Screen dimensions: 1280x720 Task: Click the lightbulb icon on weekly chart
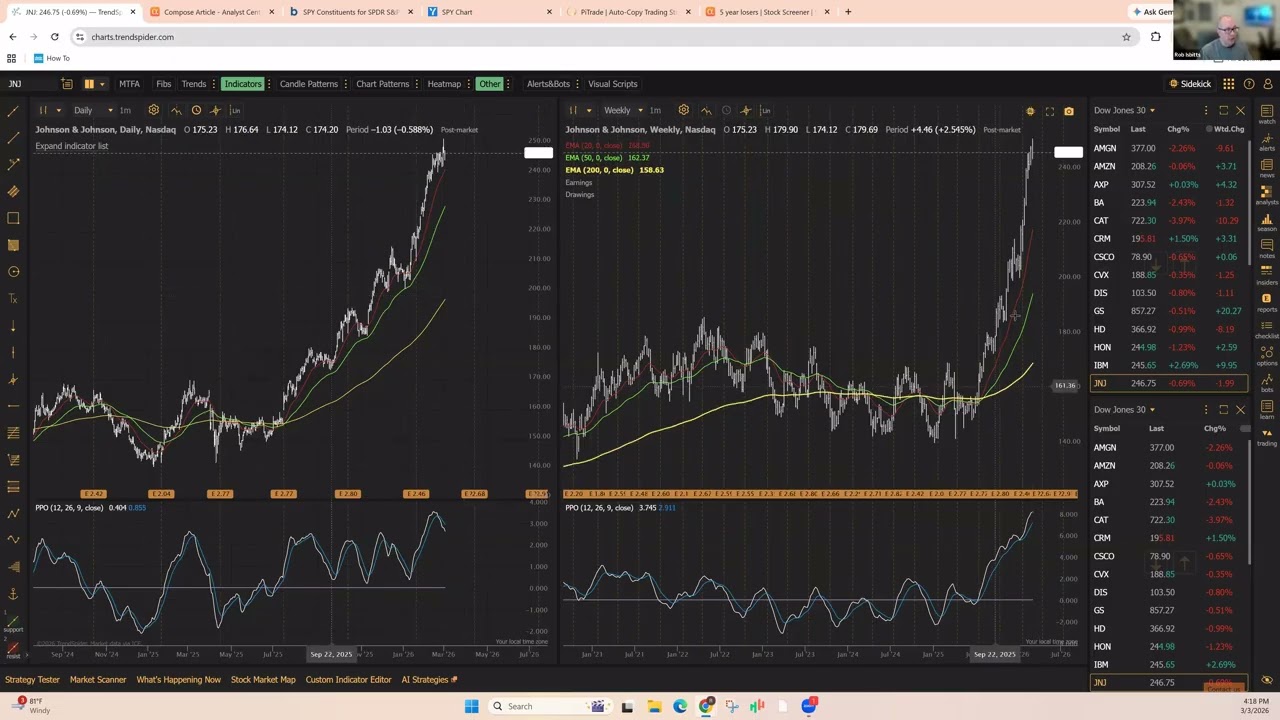pos(1030,111)
